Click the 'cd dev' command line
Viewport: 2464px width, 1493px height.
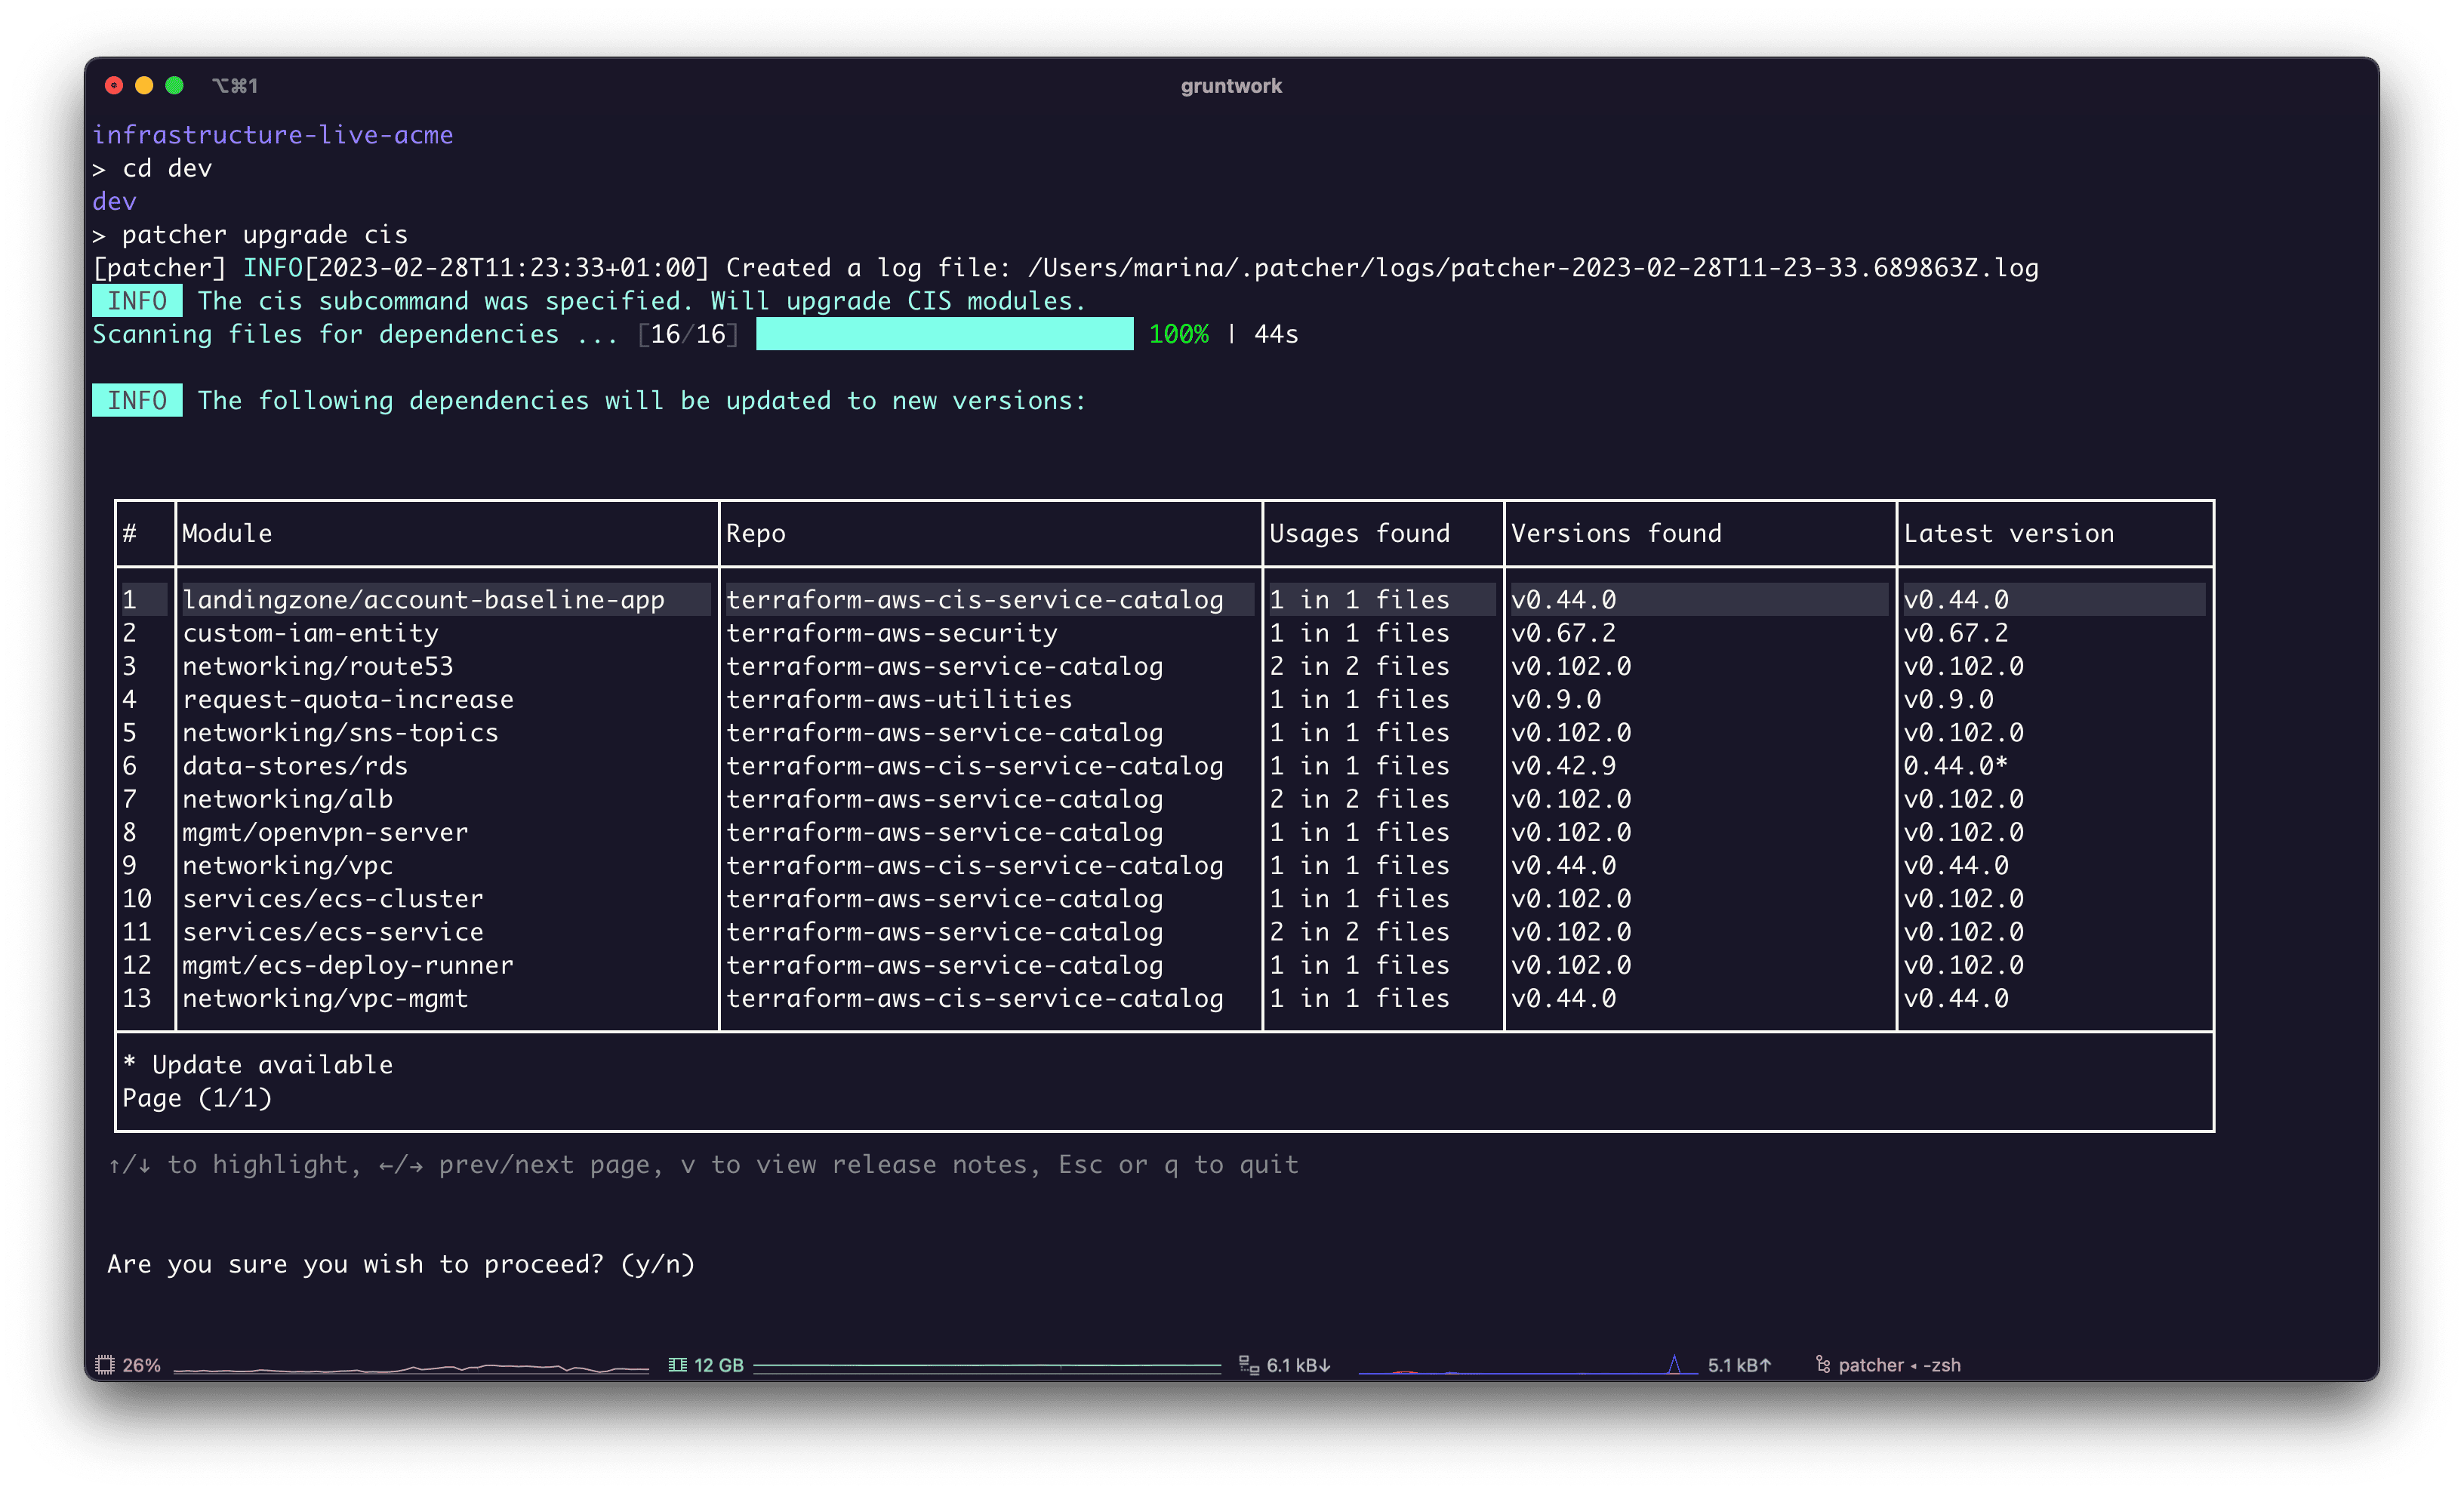point(167,168)
